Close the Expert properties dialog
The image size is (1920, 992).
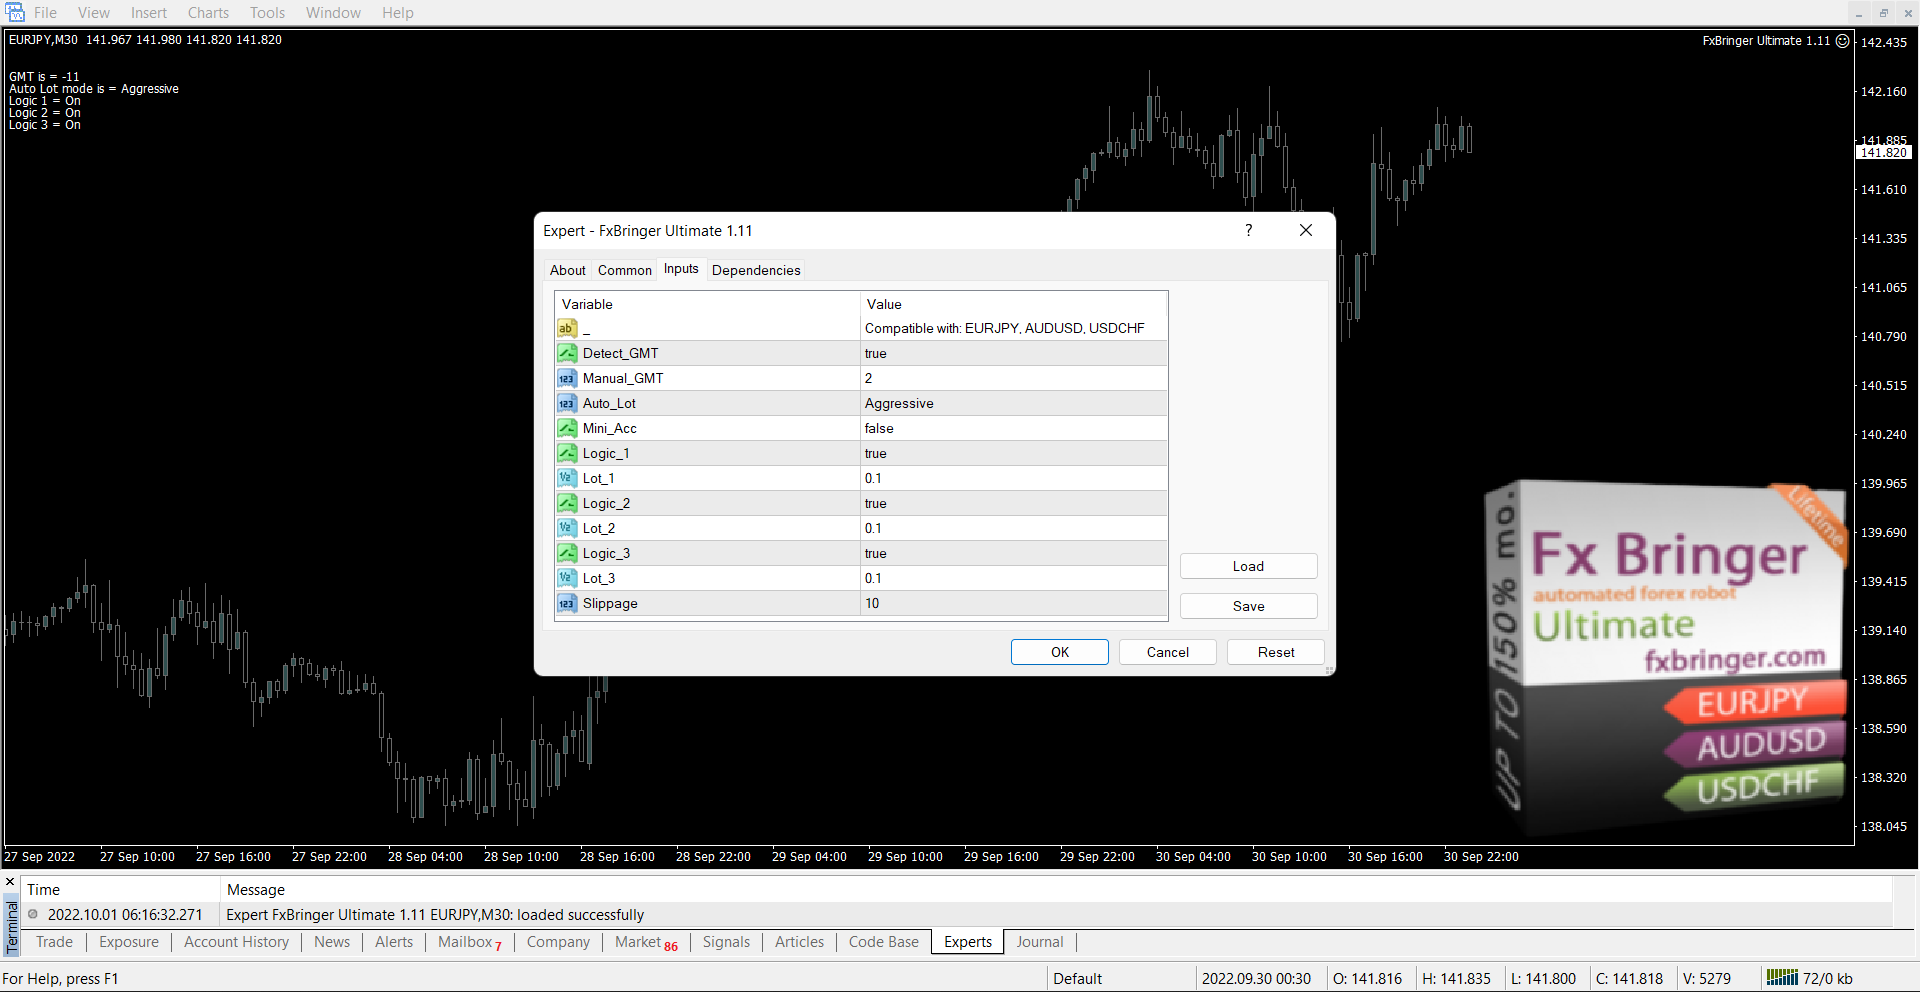(1305, 230)
